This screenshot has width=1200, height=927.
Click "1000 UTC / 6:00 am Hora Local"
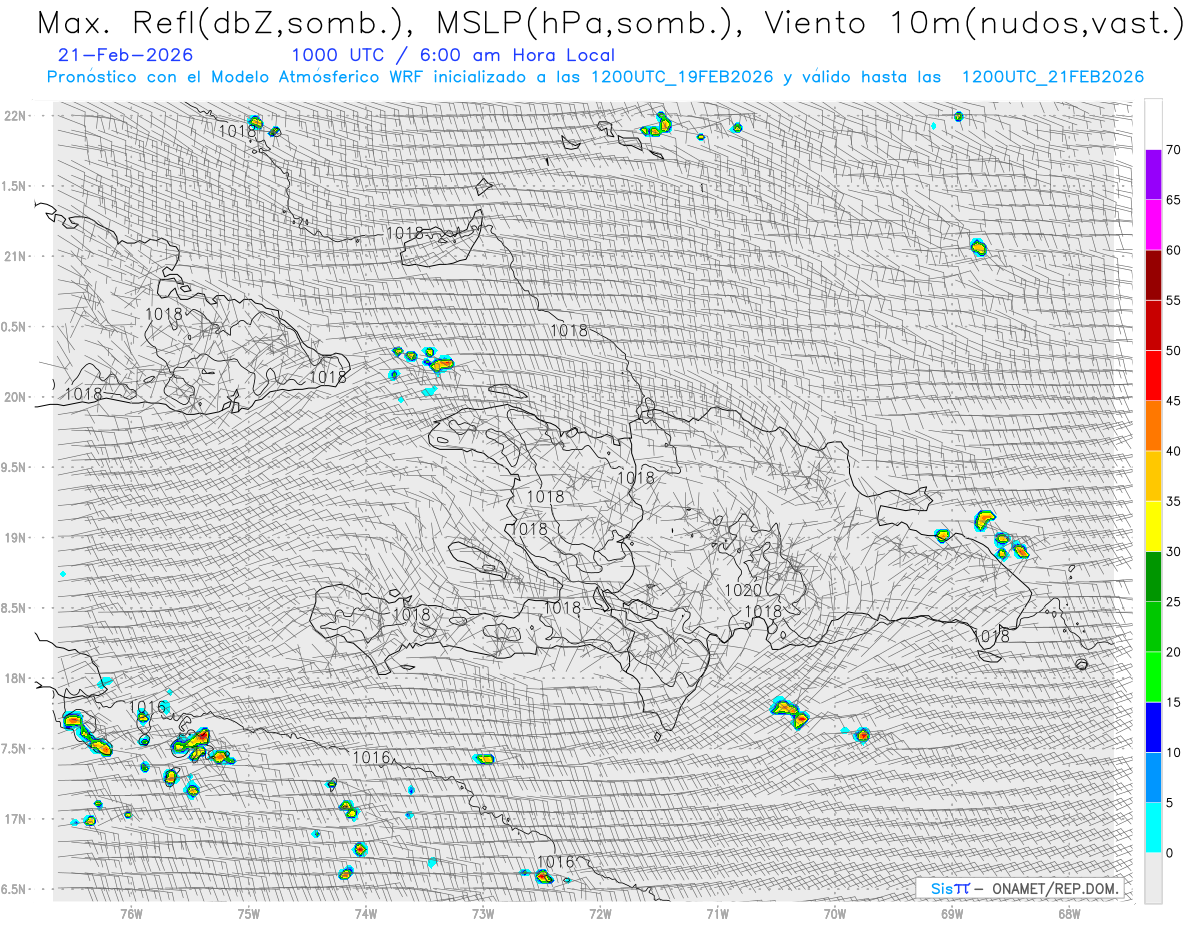coord(453,56)
